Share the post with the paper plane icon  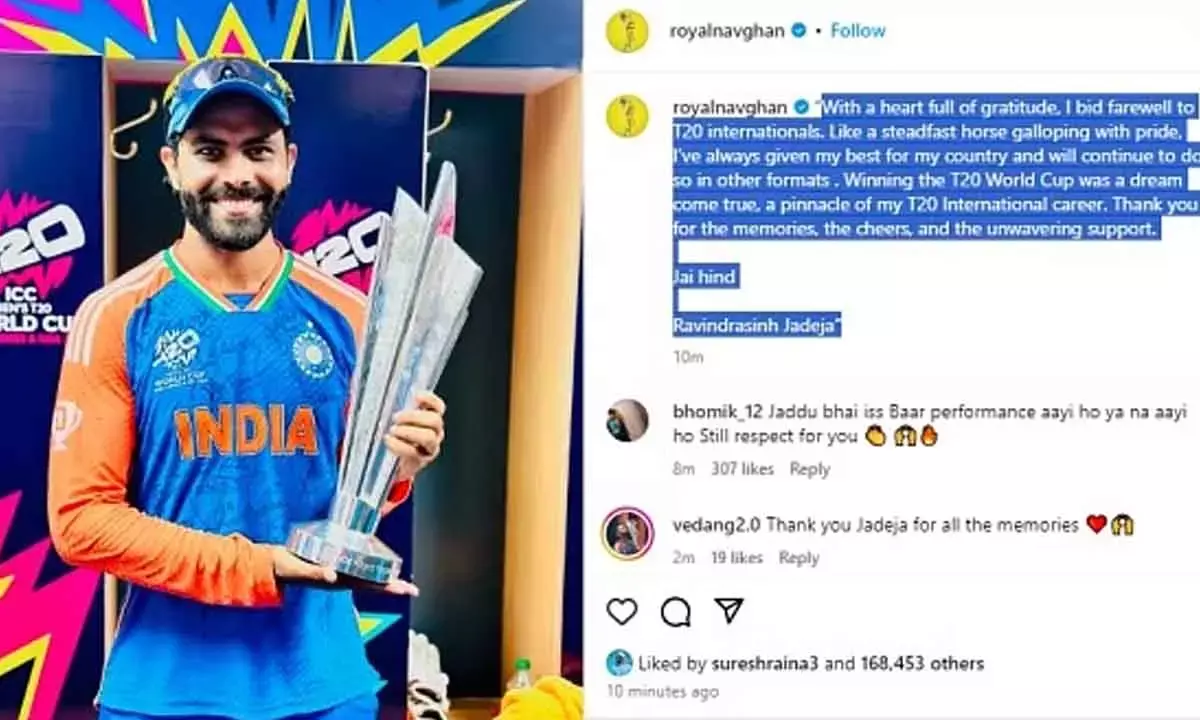point(730,611)
